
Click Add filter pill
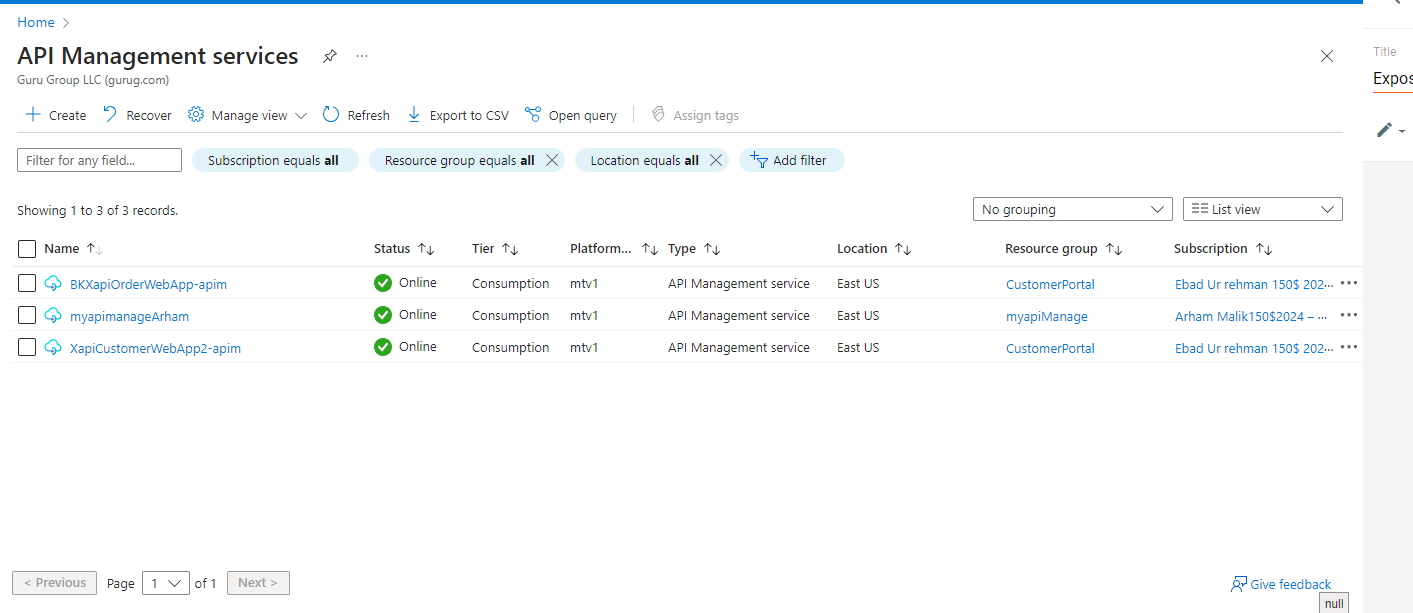[791, 160]
